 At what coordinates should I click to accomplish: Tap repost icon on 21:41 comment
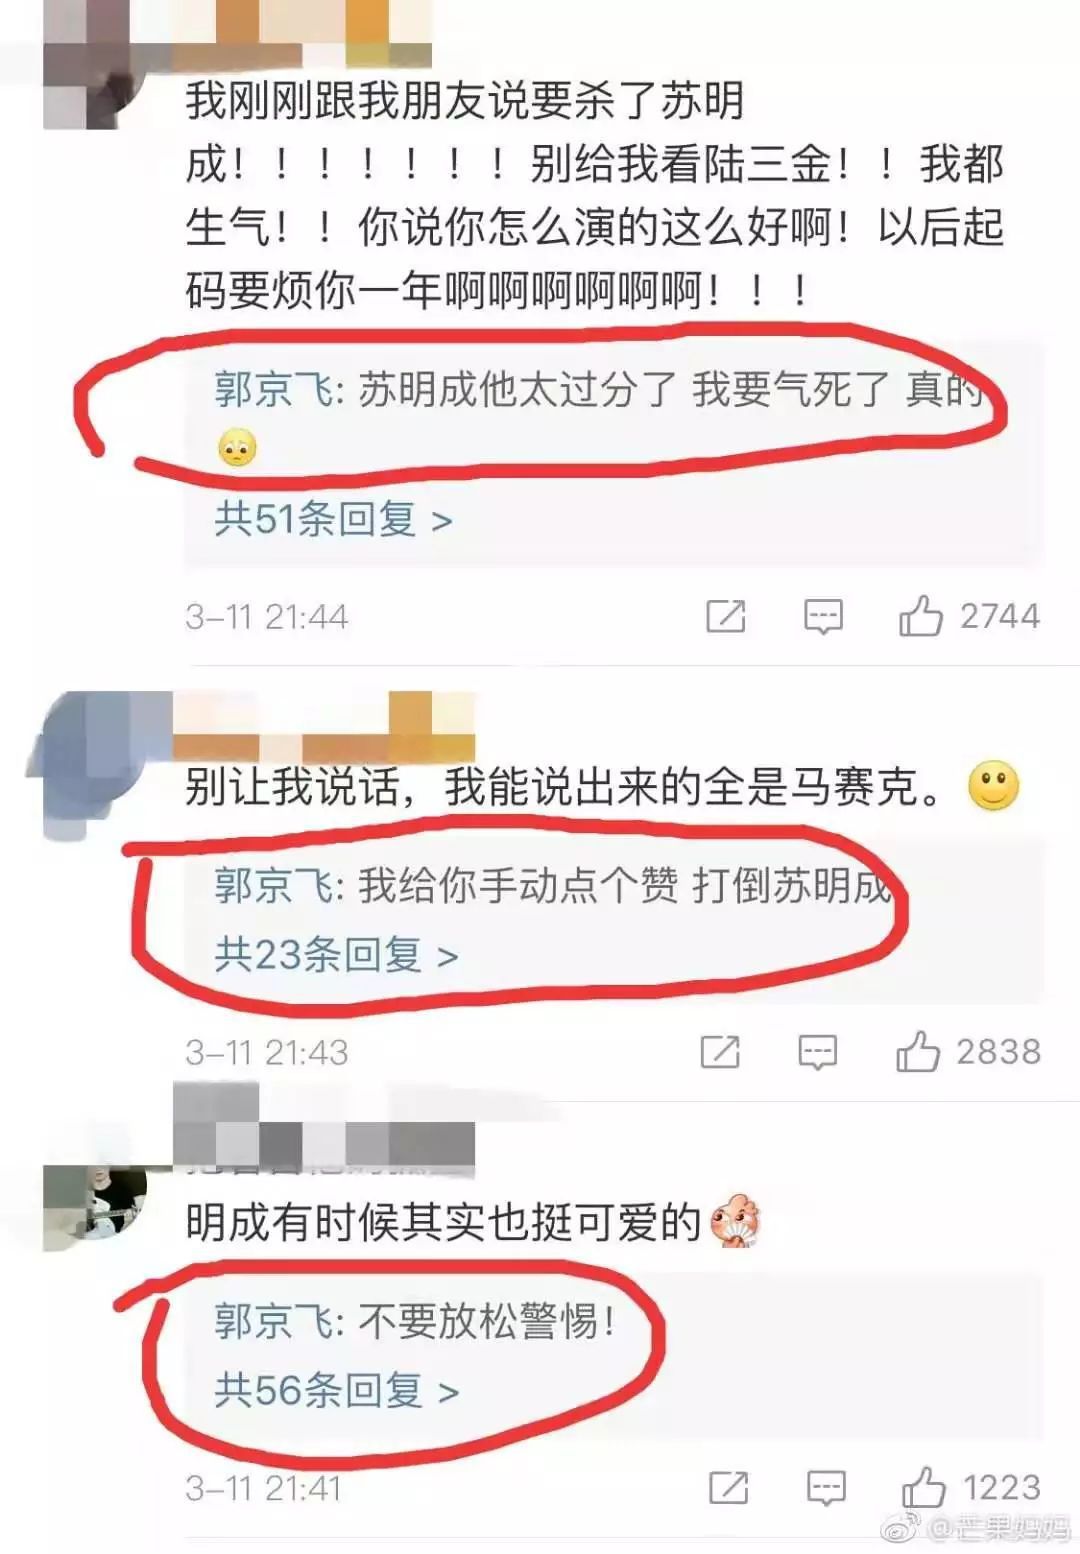point(729,1488)
